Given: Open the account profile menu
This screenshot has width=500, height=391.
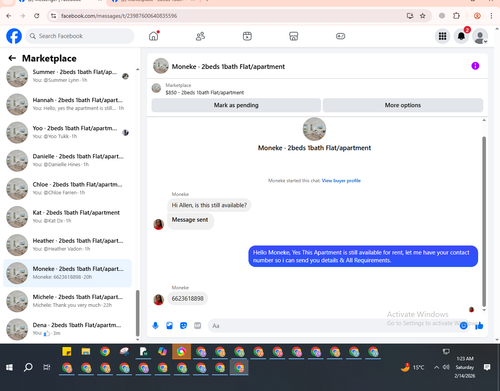Looking at the screenshot, I should (480, 36).
